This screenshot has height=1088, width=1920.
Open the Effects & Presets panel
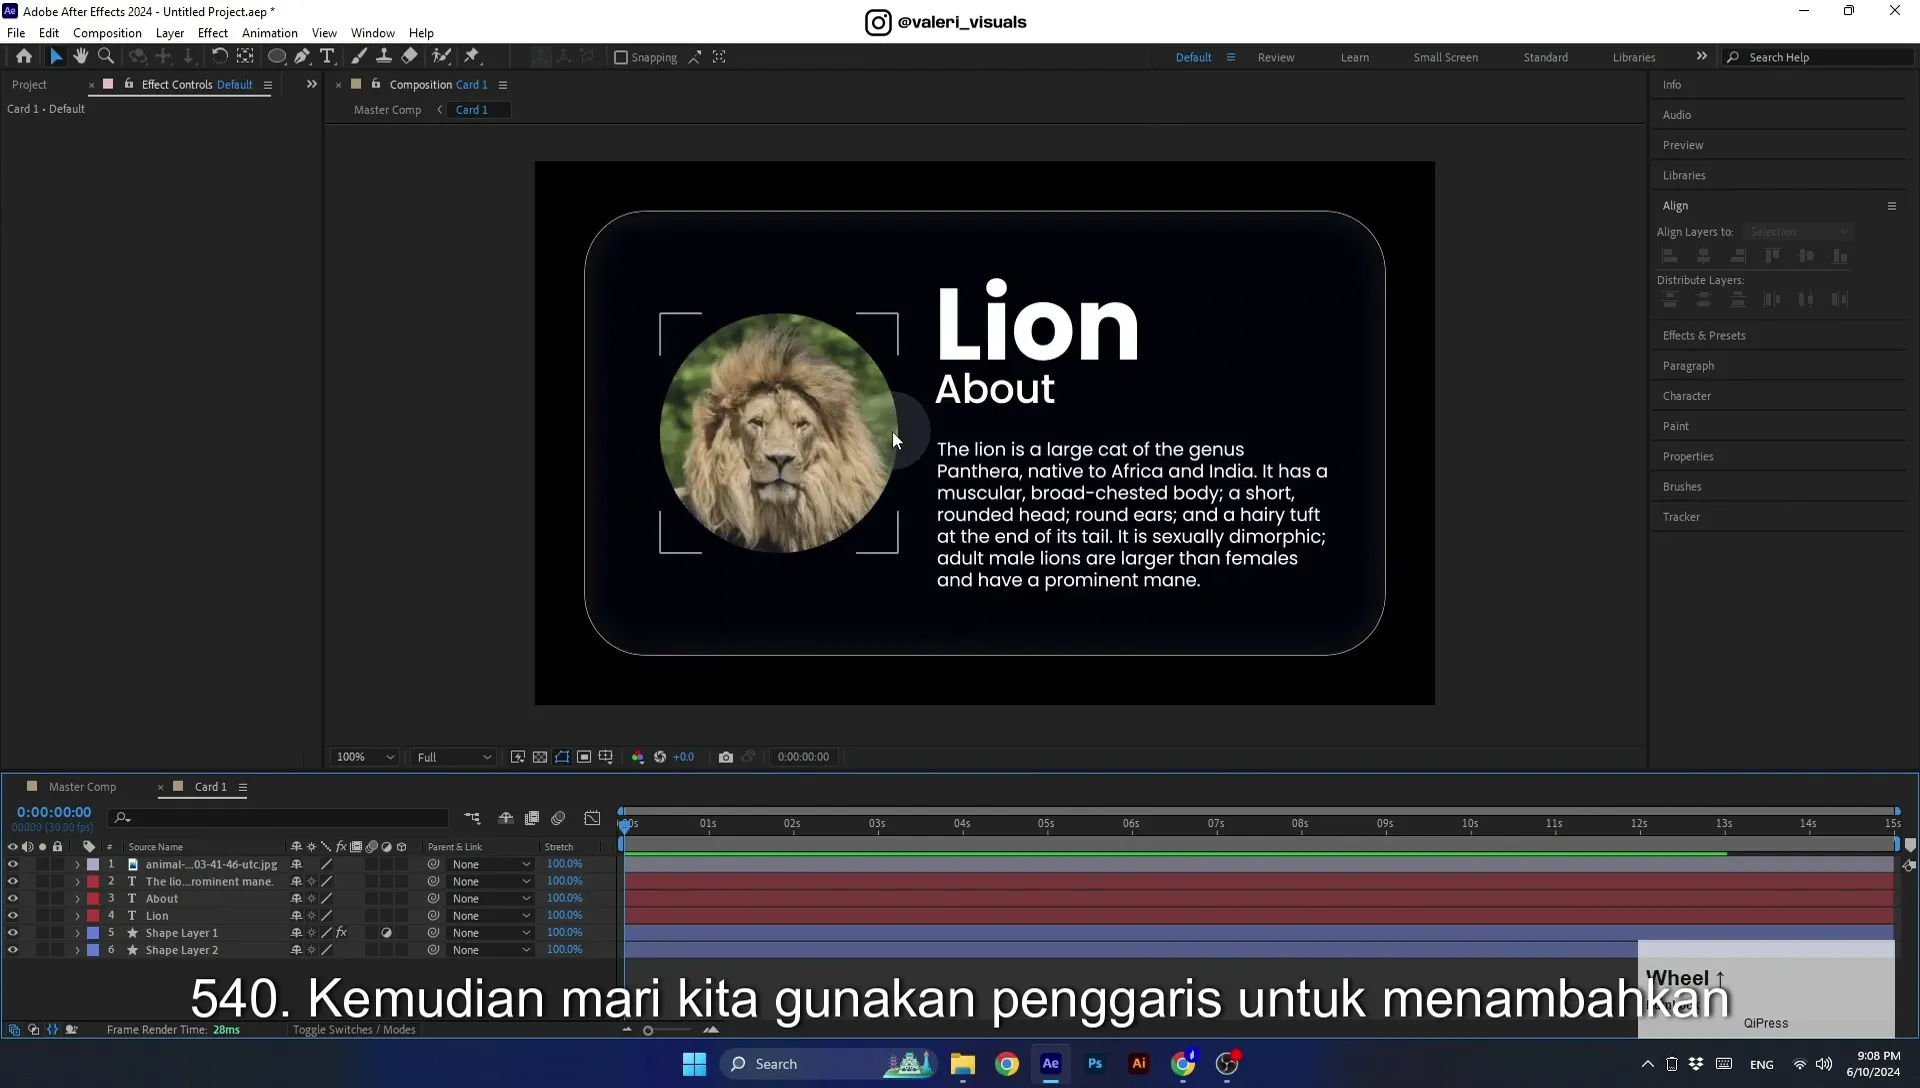coord(1704,336)
